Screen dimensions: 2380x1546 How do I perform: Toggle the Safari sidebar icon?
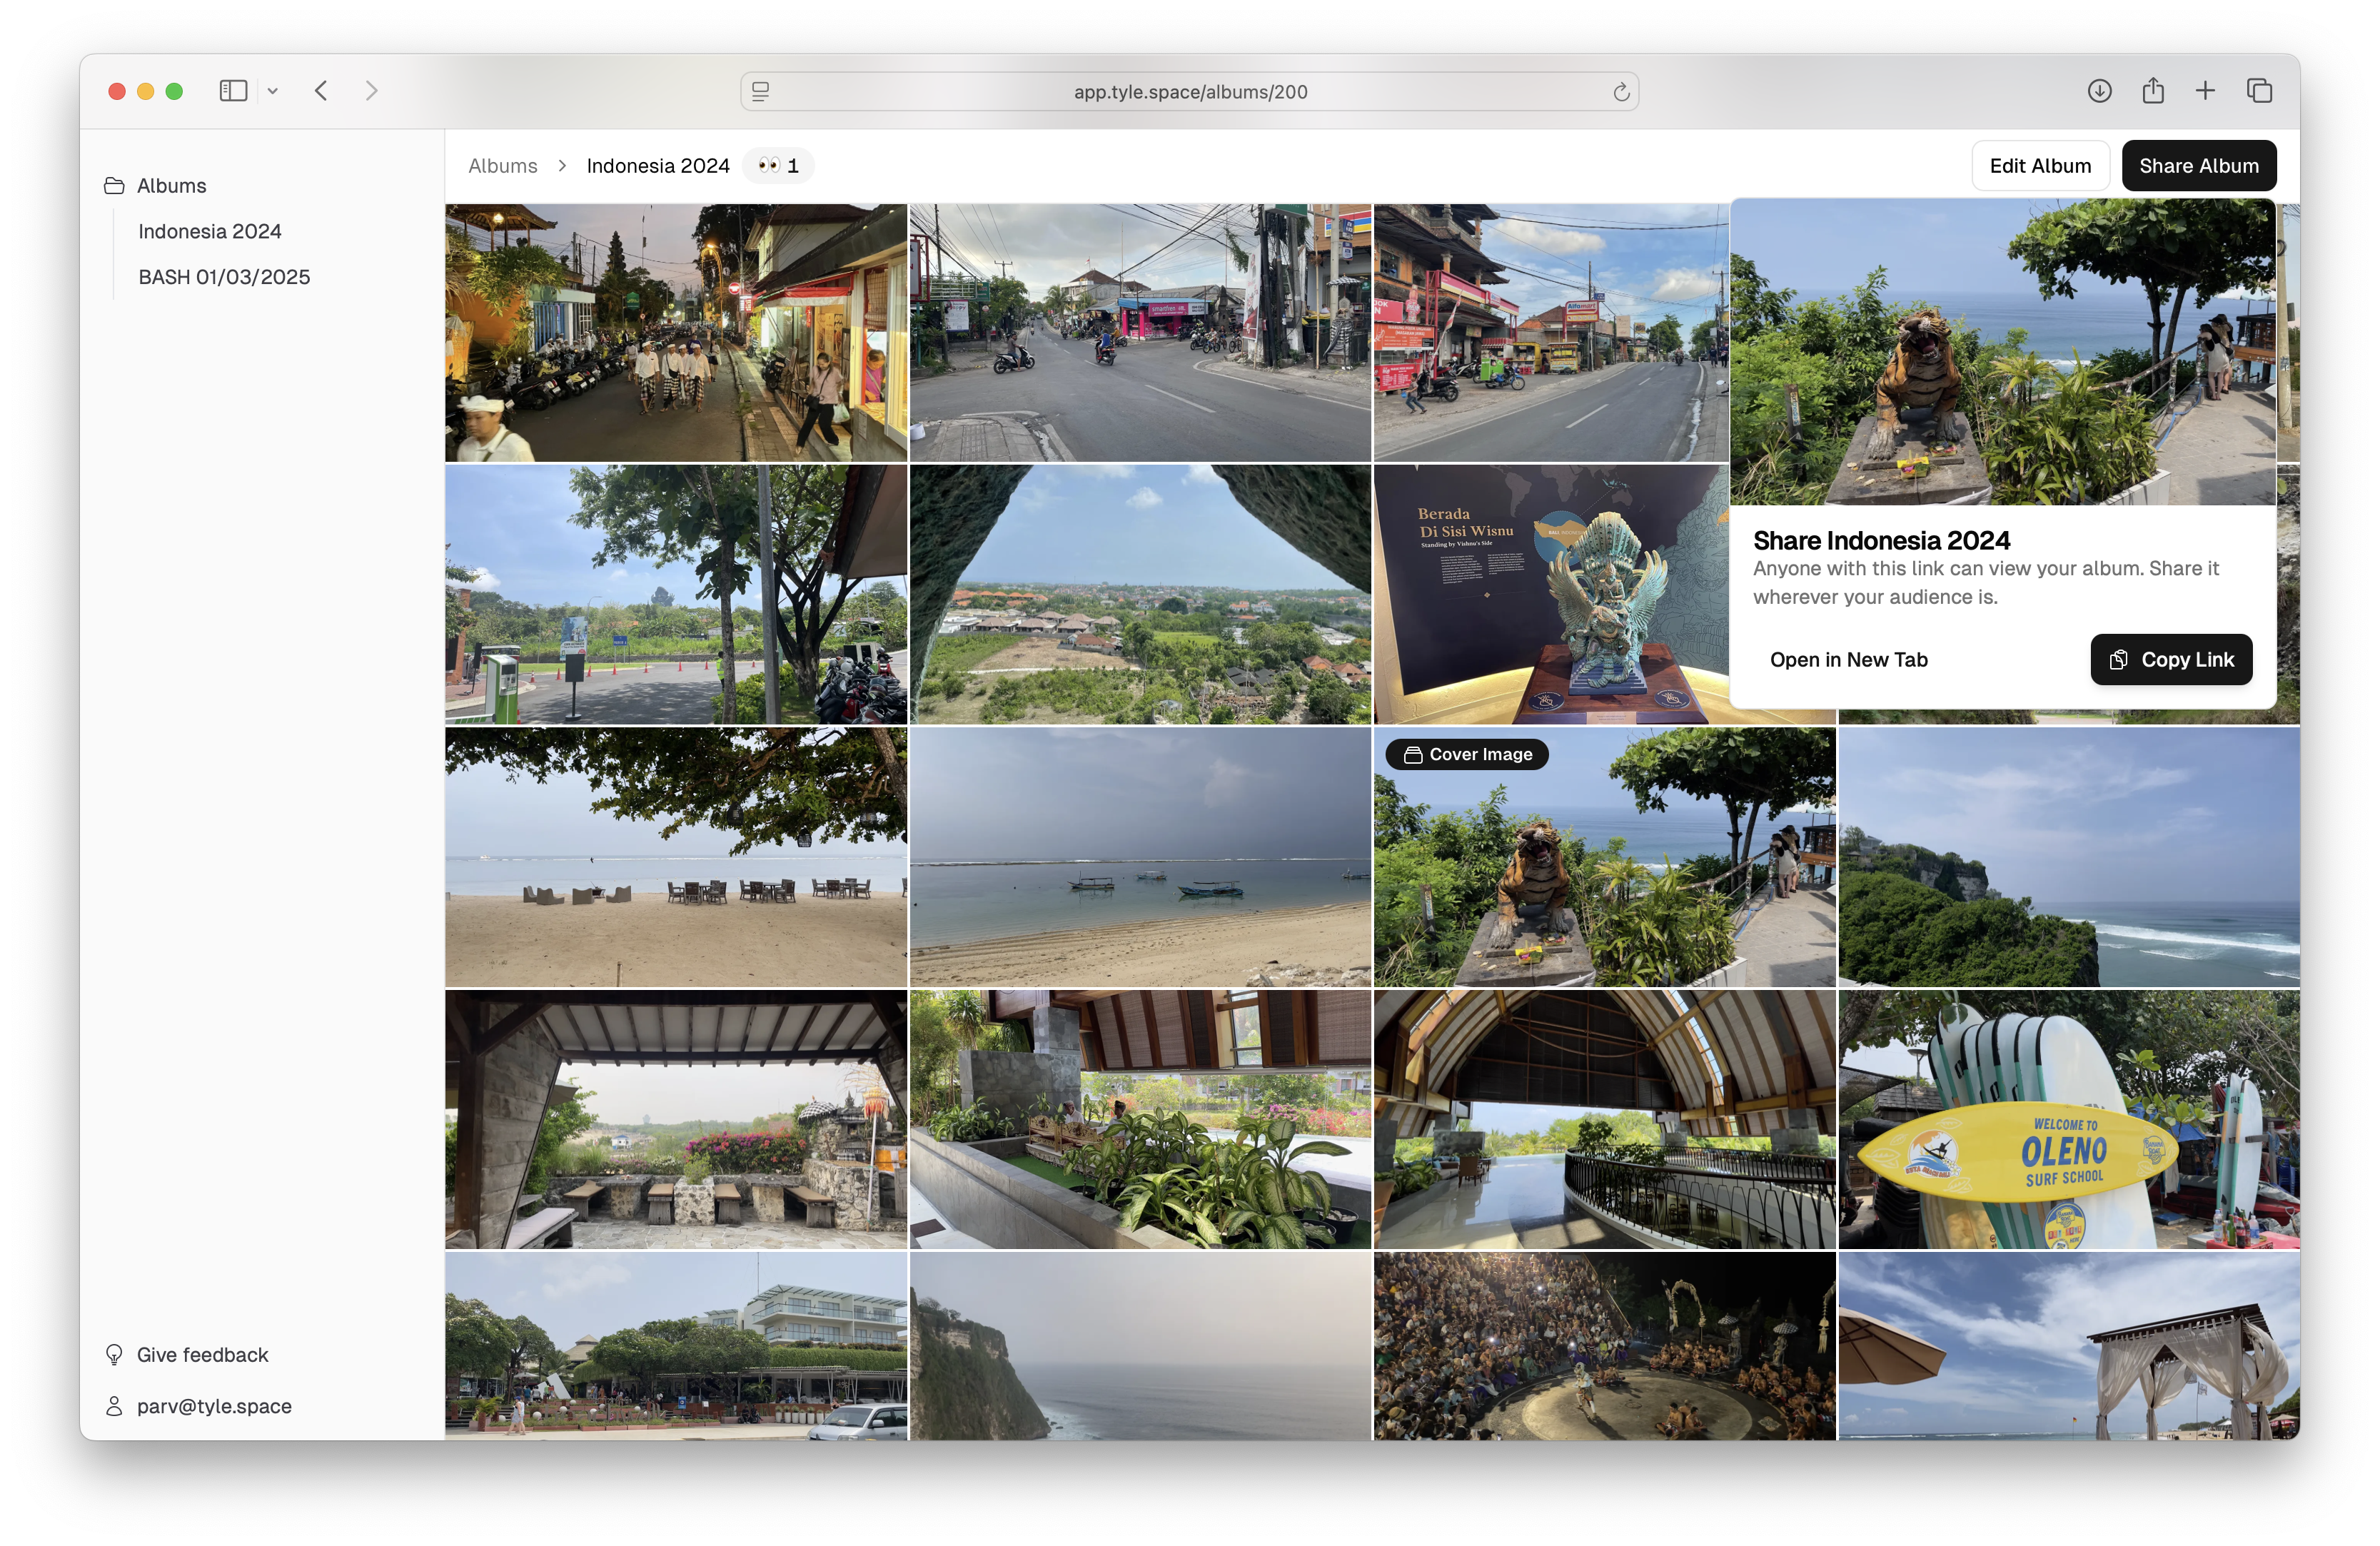233,91
